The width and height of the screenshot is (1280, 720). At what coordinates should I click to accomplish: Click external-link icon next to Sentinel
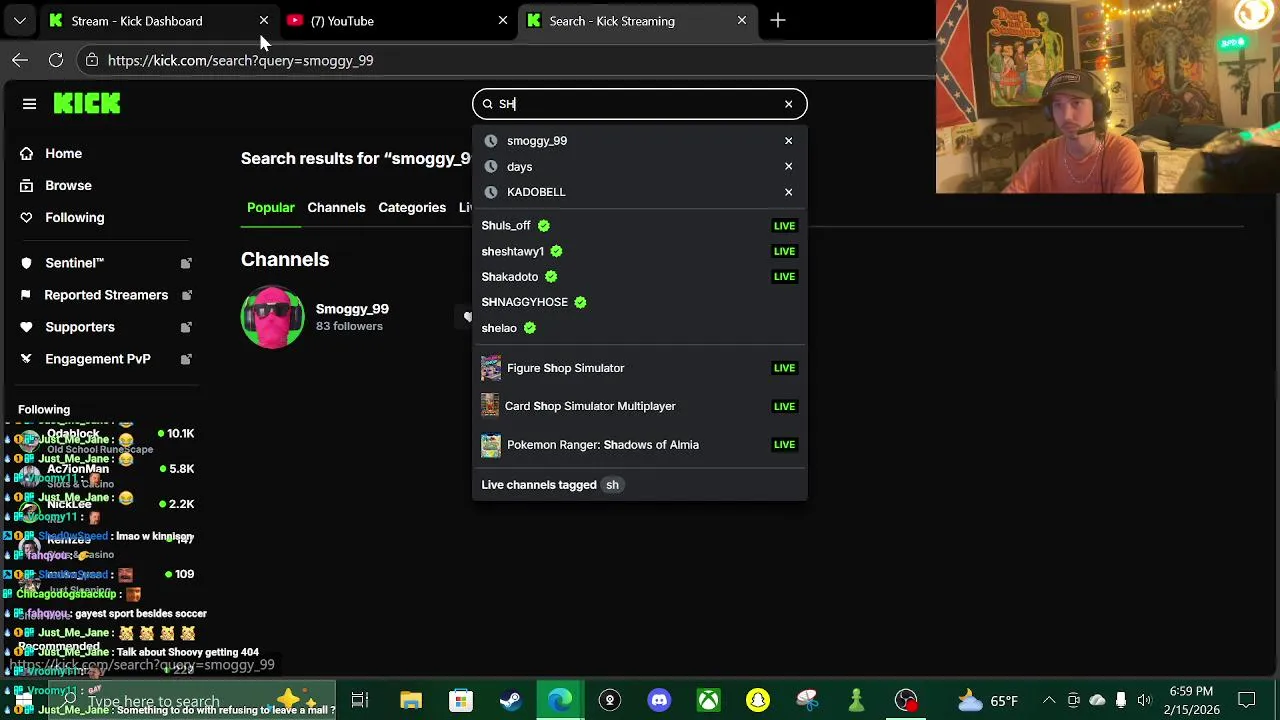[186, 263]
